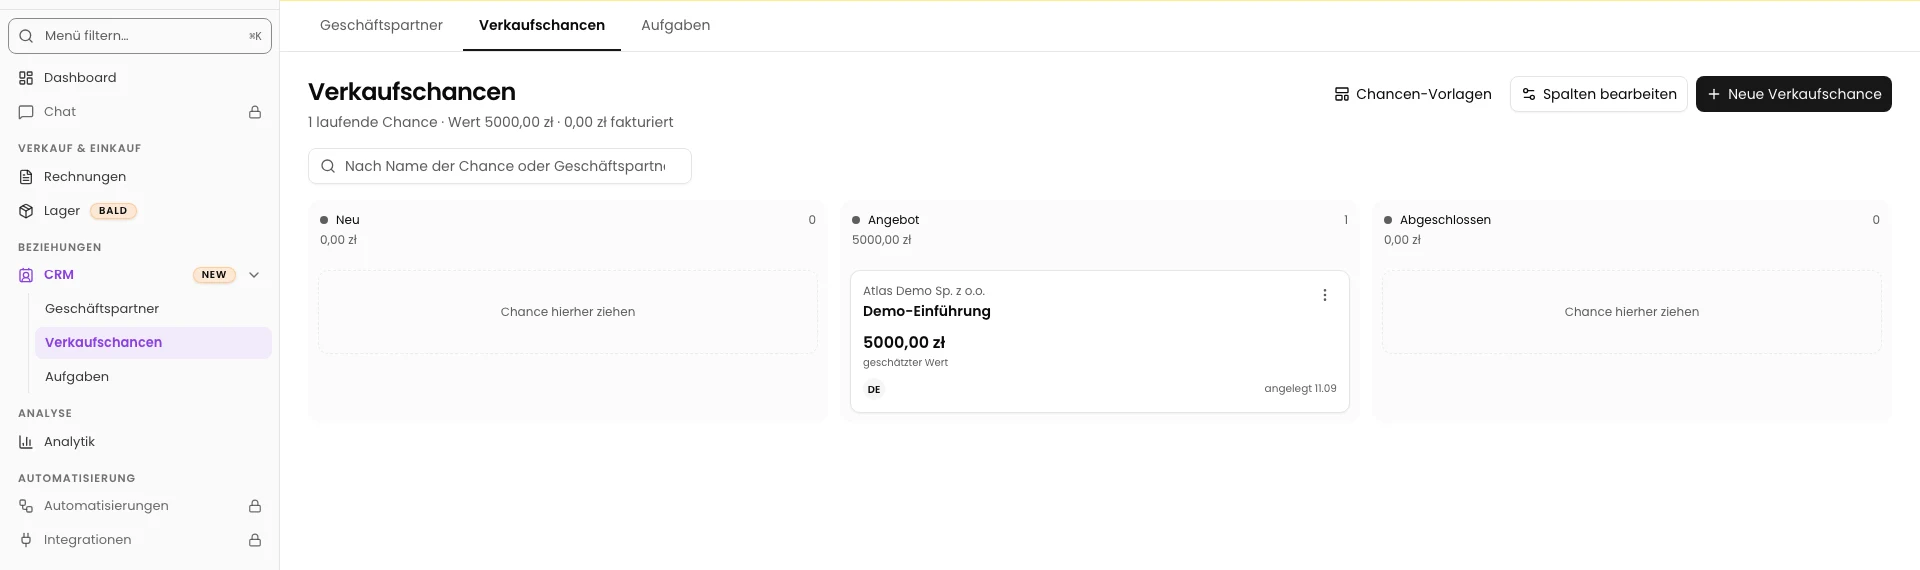This screenshot has height=570, width=1920.
Task: Open the Dashboard icon in sidebar
Action: [26, 78]
